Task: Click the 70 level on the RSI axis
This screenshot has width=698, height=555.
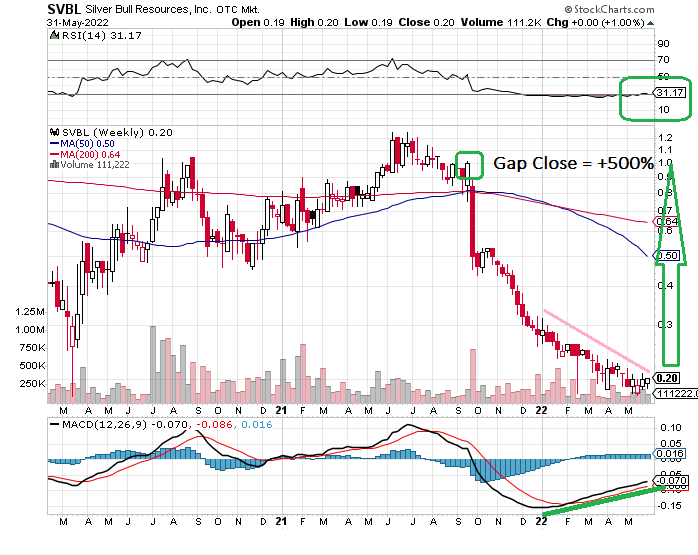Action: 663,60
